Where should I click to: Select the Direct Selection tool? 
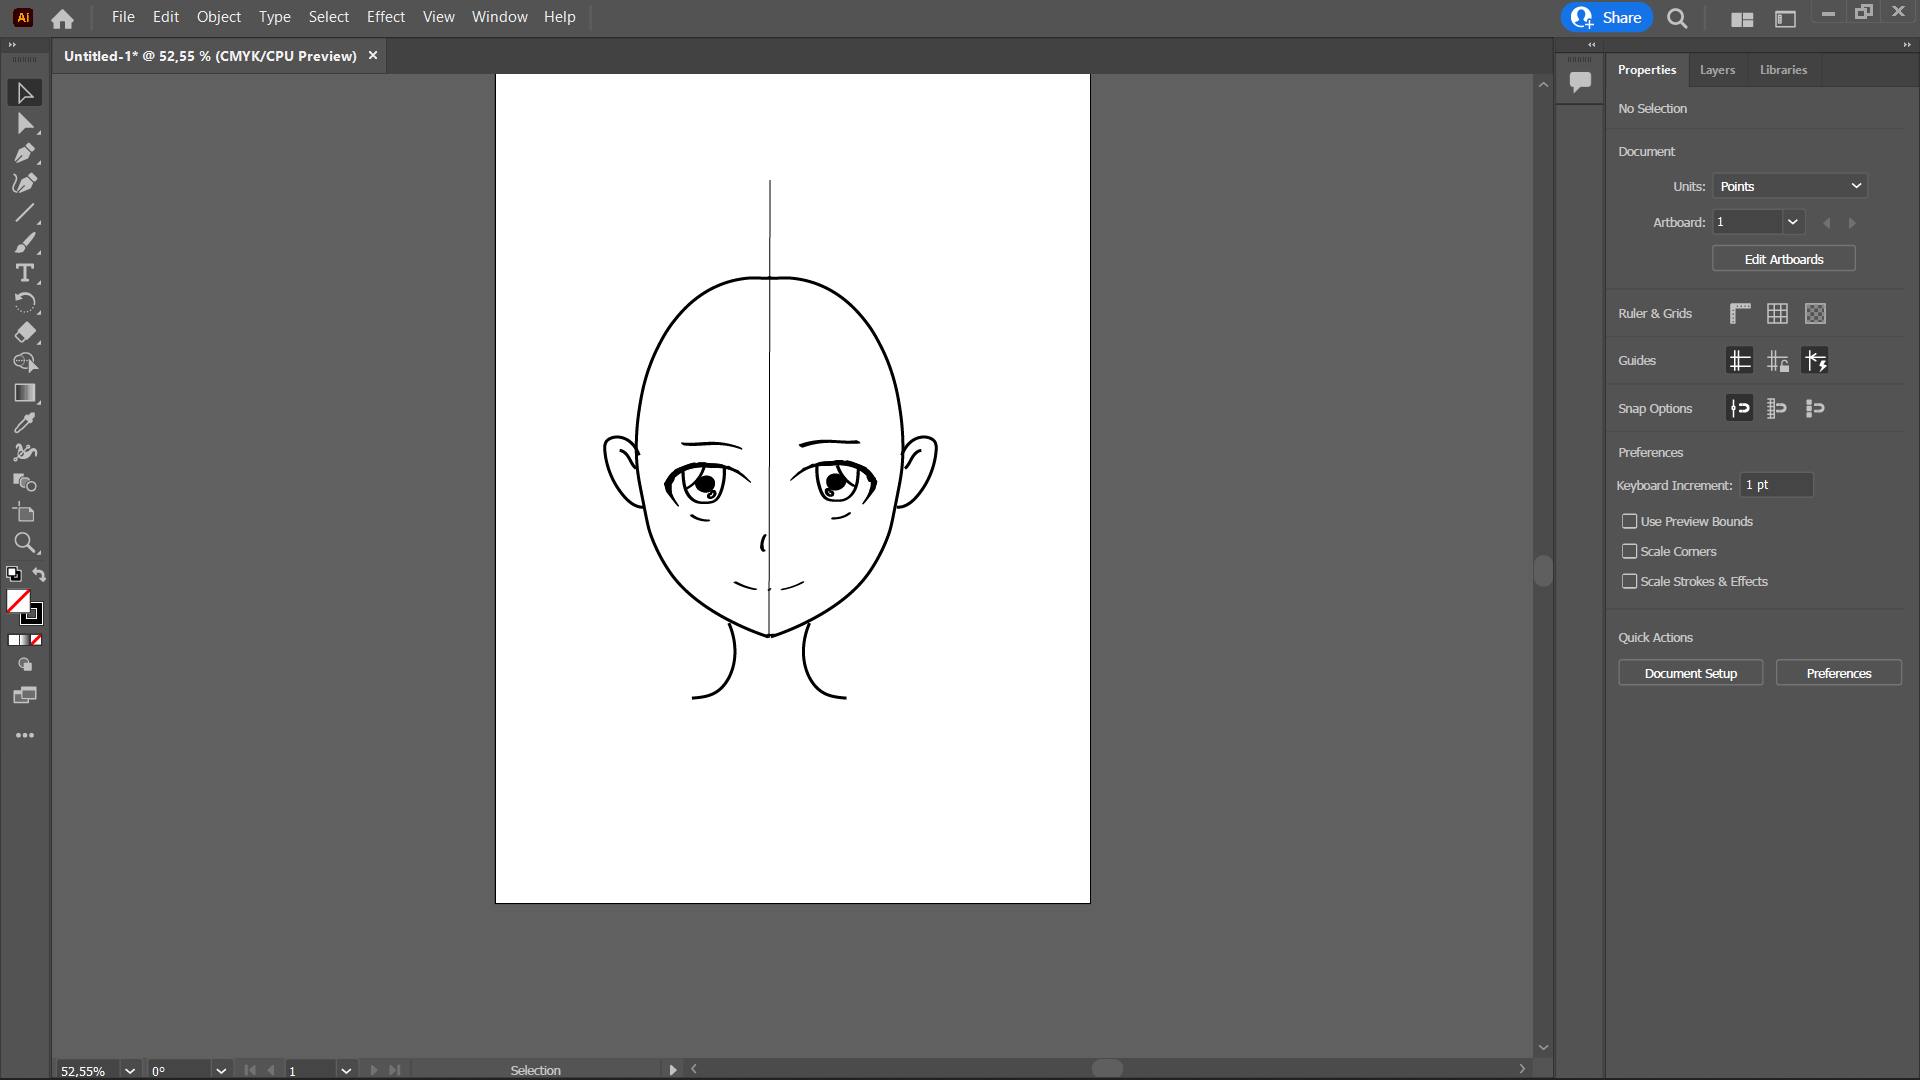(x=24, y=124)
